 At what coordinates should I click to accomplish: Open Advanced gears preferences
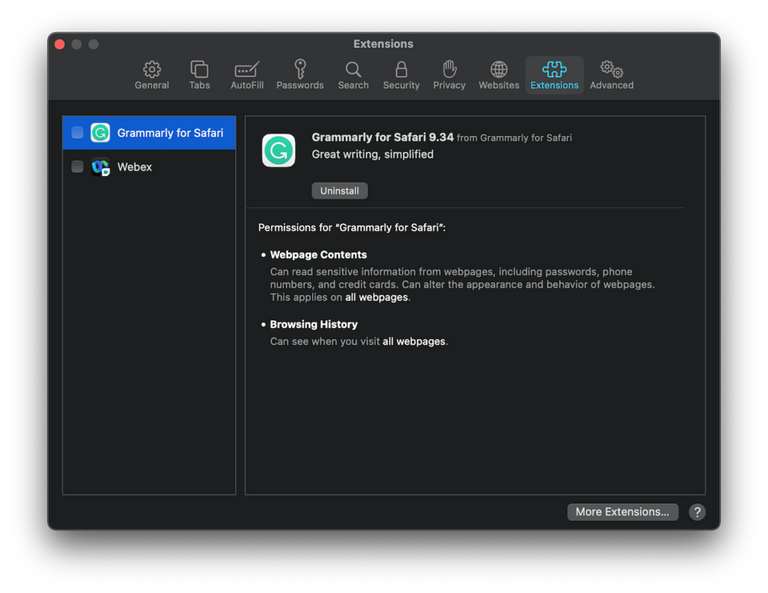point(611,75)
